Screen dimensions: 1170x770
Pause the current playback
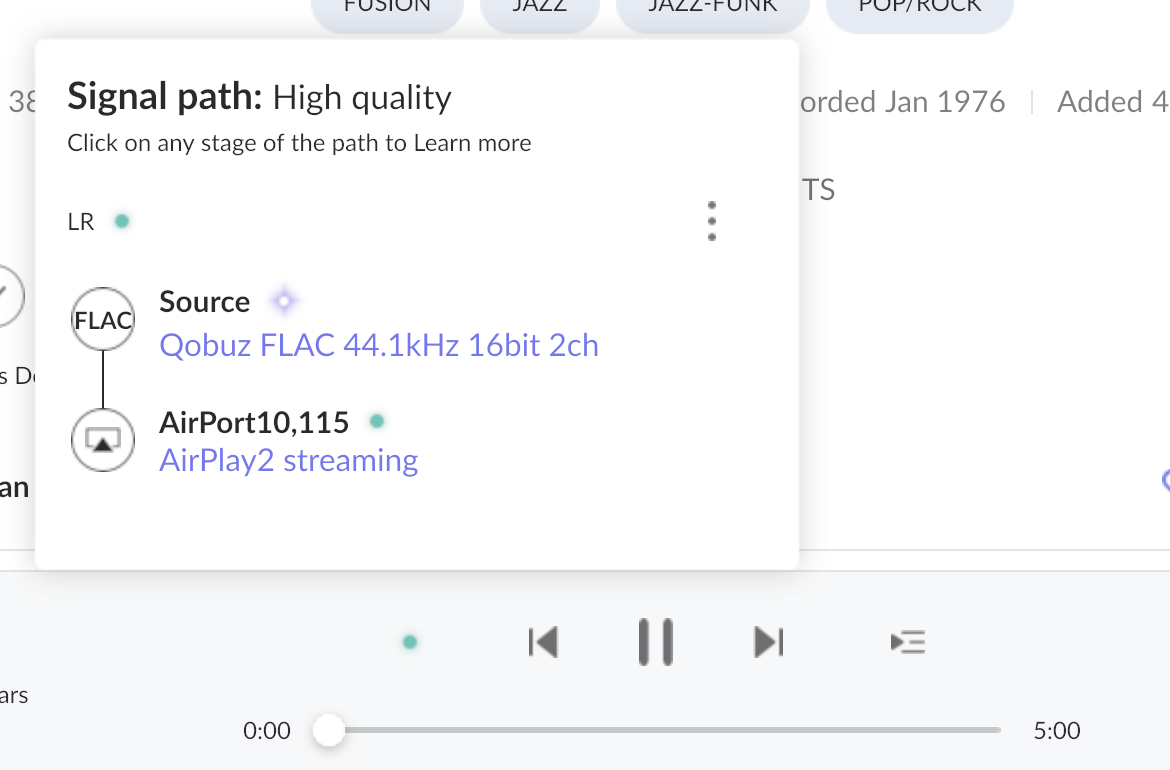655,642
